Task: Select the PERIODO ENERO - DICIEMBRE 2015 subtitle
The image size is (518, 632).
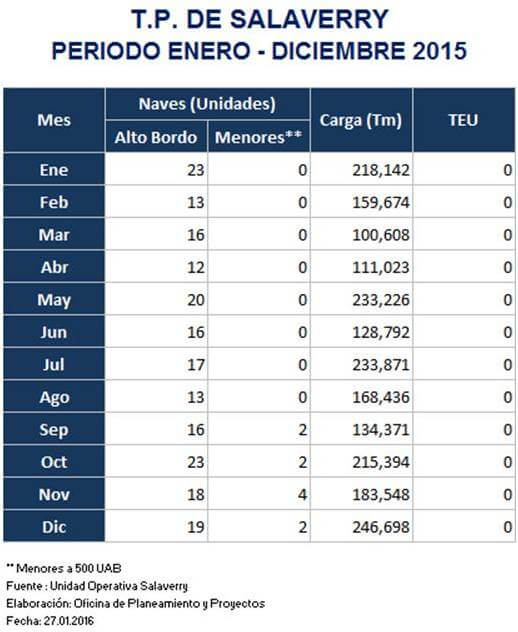Action: (x=260, y=52)
